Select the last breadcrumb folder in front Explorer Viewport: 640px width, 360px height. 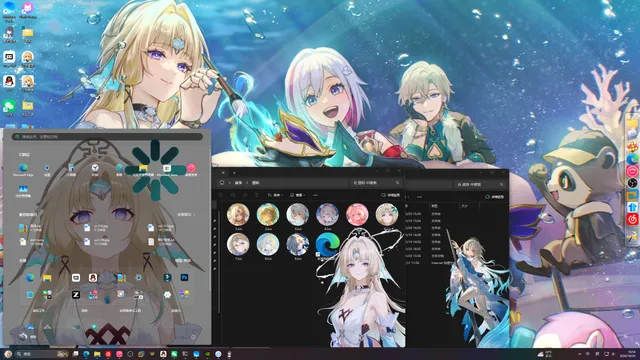point(256,183)
